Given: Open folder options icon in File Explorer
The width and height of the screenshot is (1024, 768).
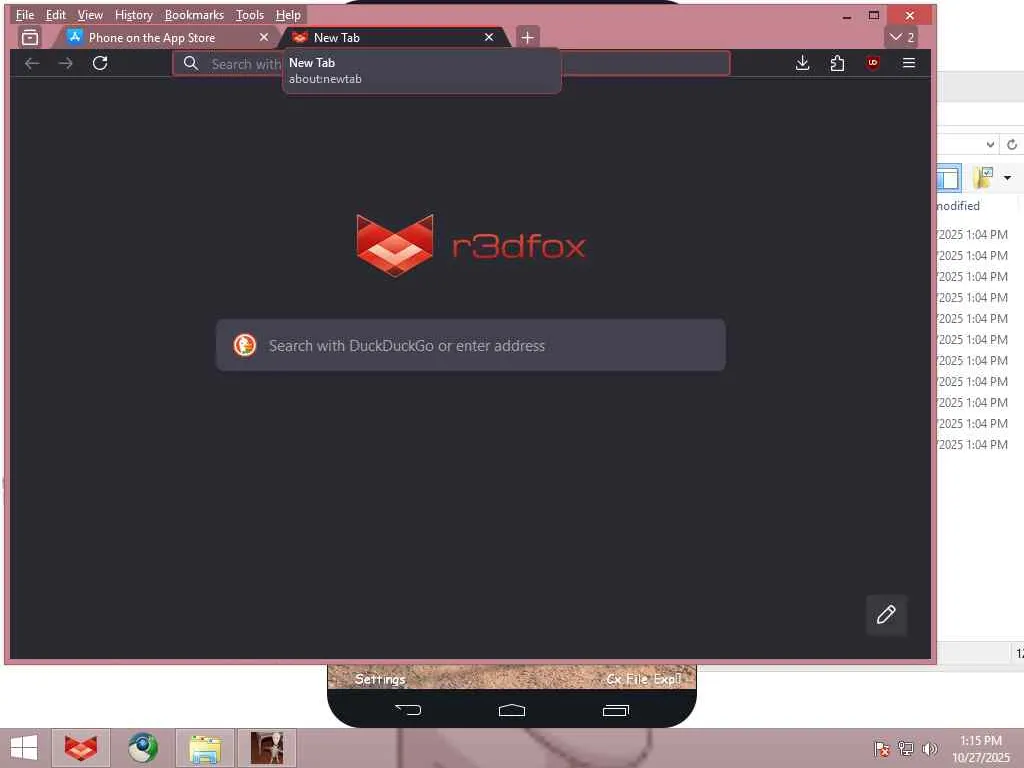Looking at the screenshot, I should [x=984, y=178].
